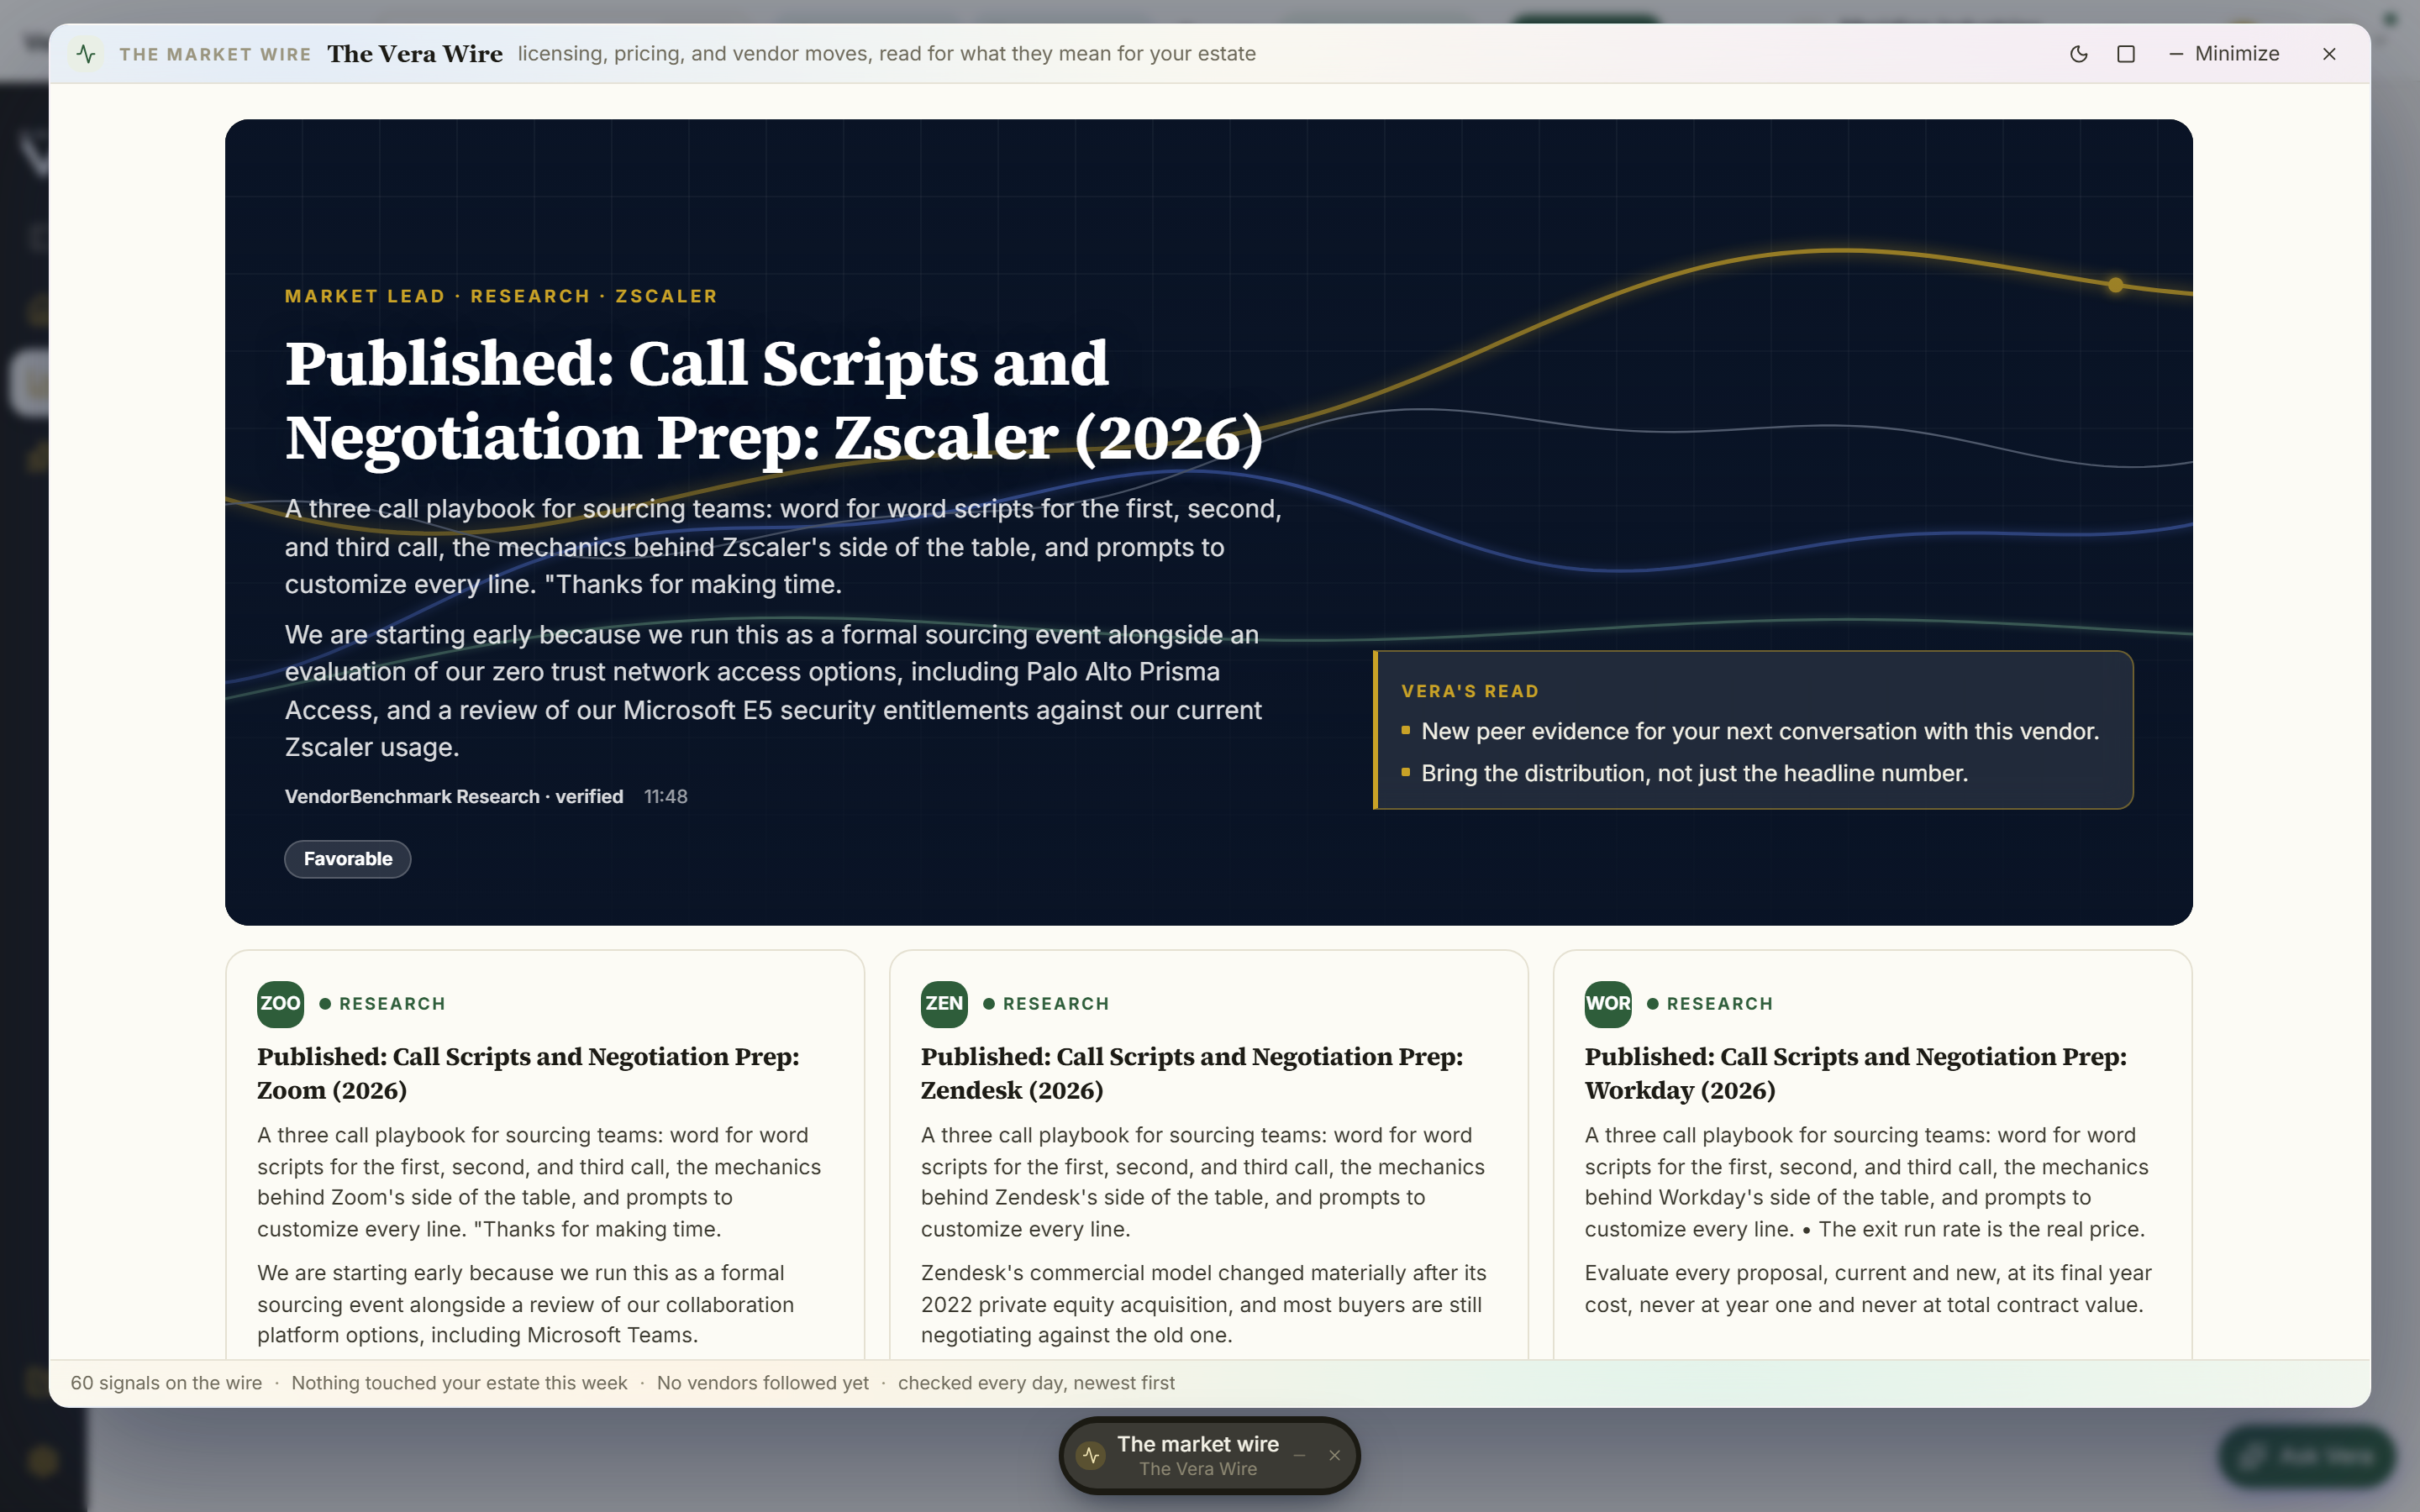Click the Minimize button in the header
The image size is (2420, 1512).
[x=2224, y=54]
